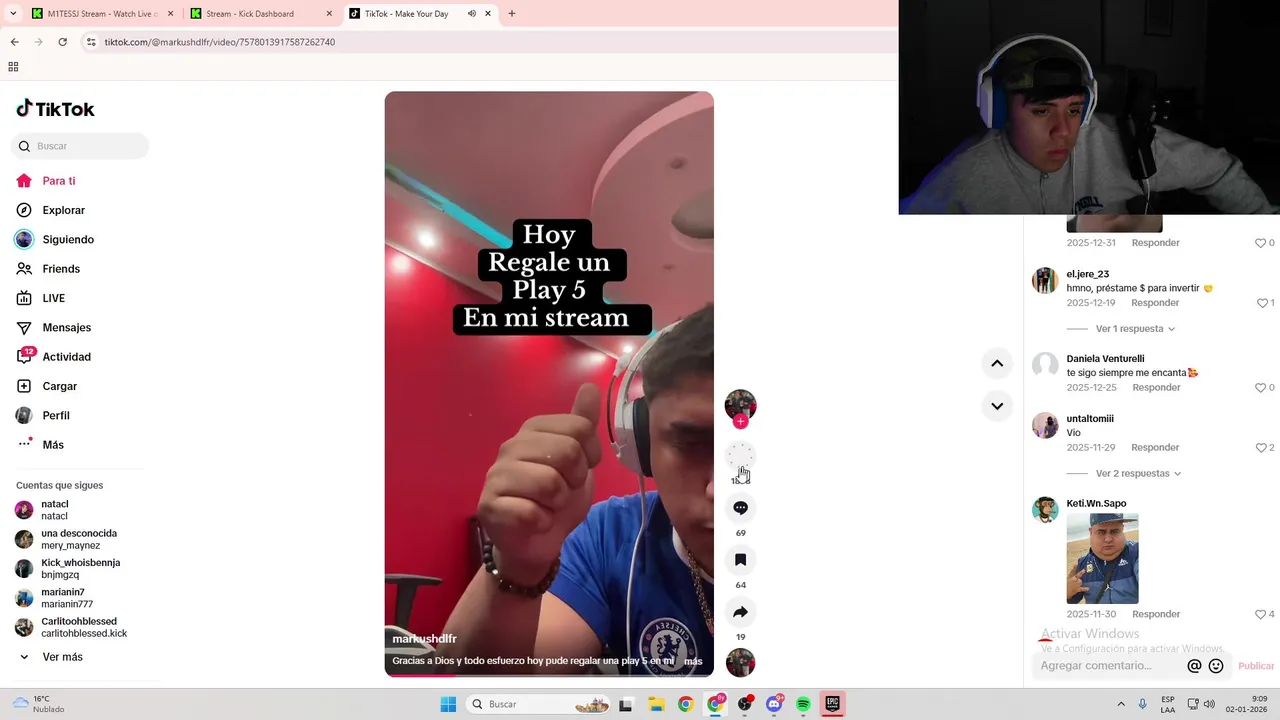Open a new browser tab
The image size is (1280, 720).
click(512, 14)
